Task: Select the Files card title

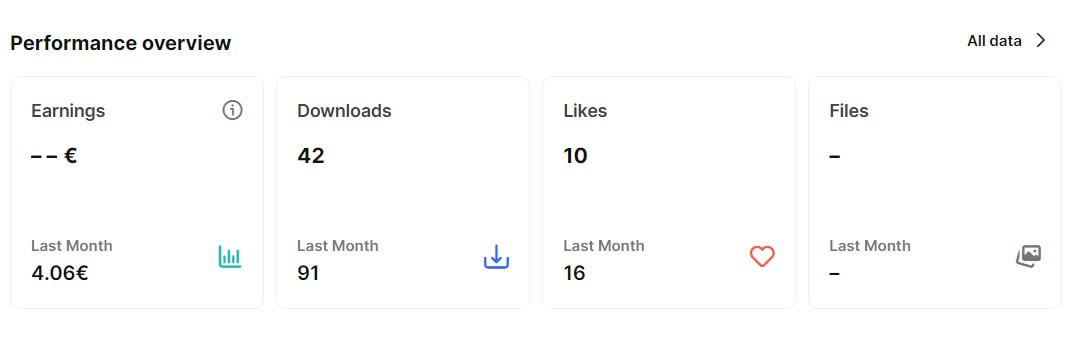Action: pos(849,111)
